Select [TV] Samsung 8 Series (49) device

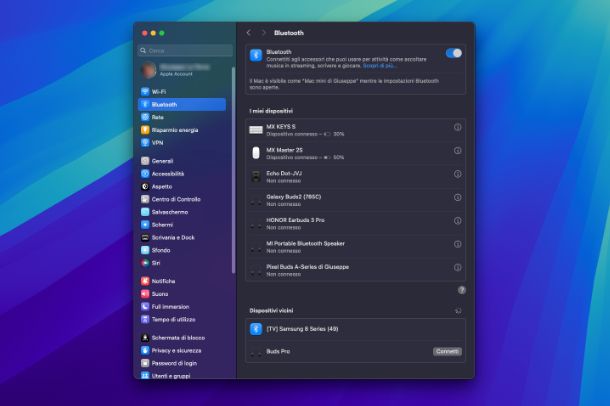(x=355, y=329)
